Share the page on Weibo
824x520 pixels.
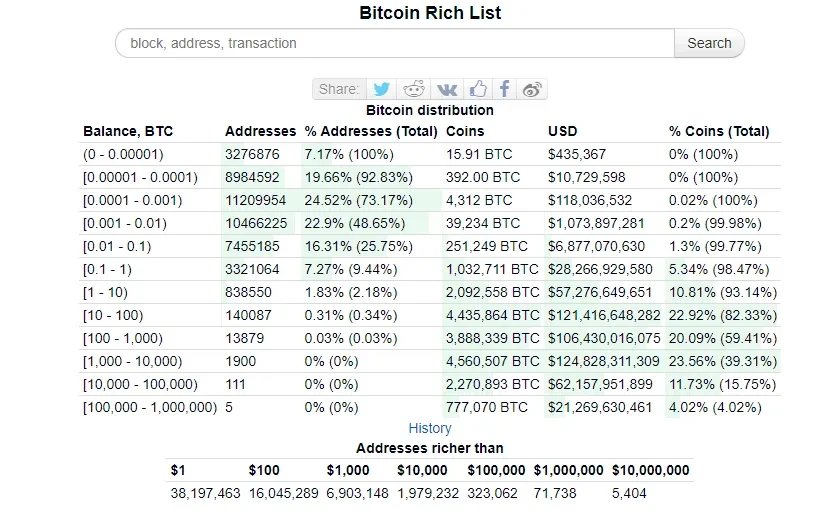tap(532, 89)
